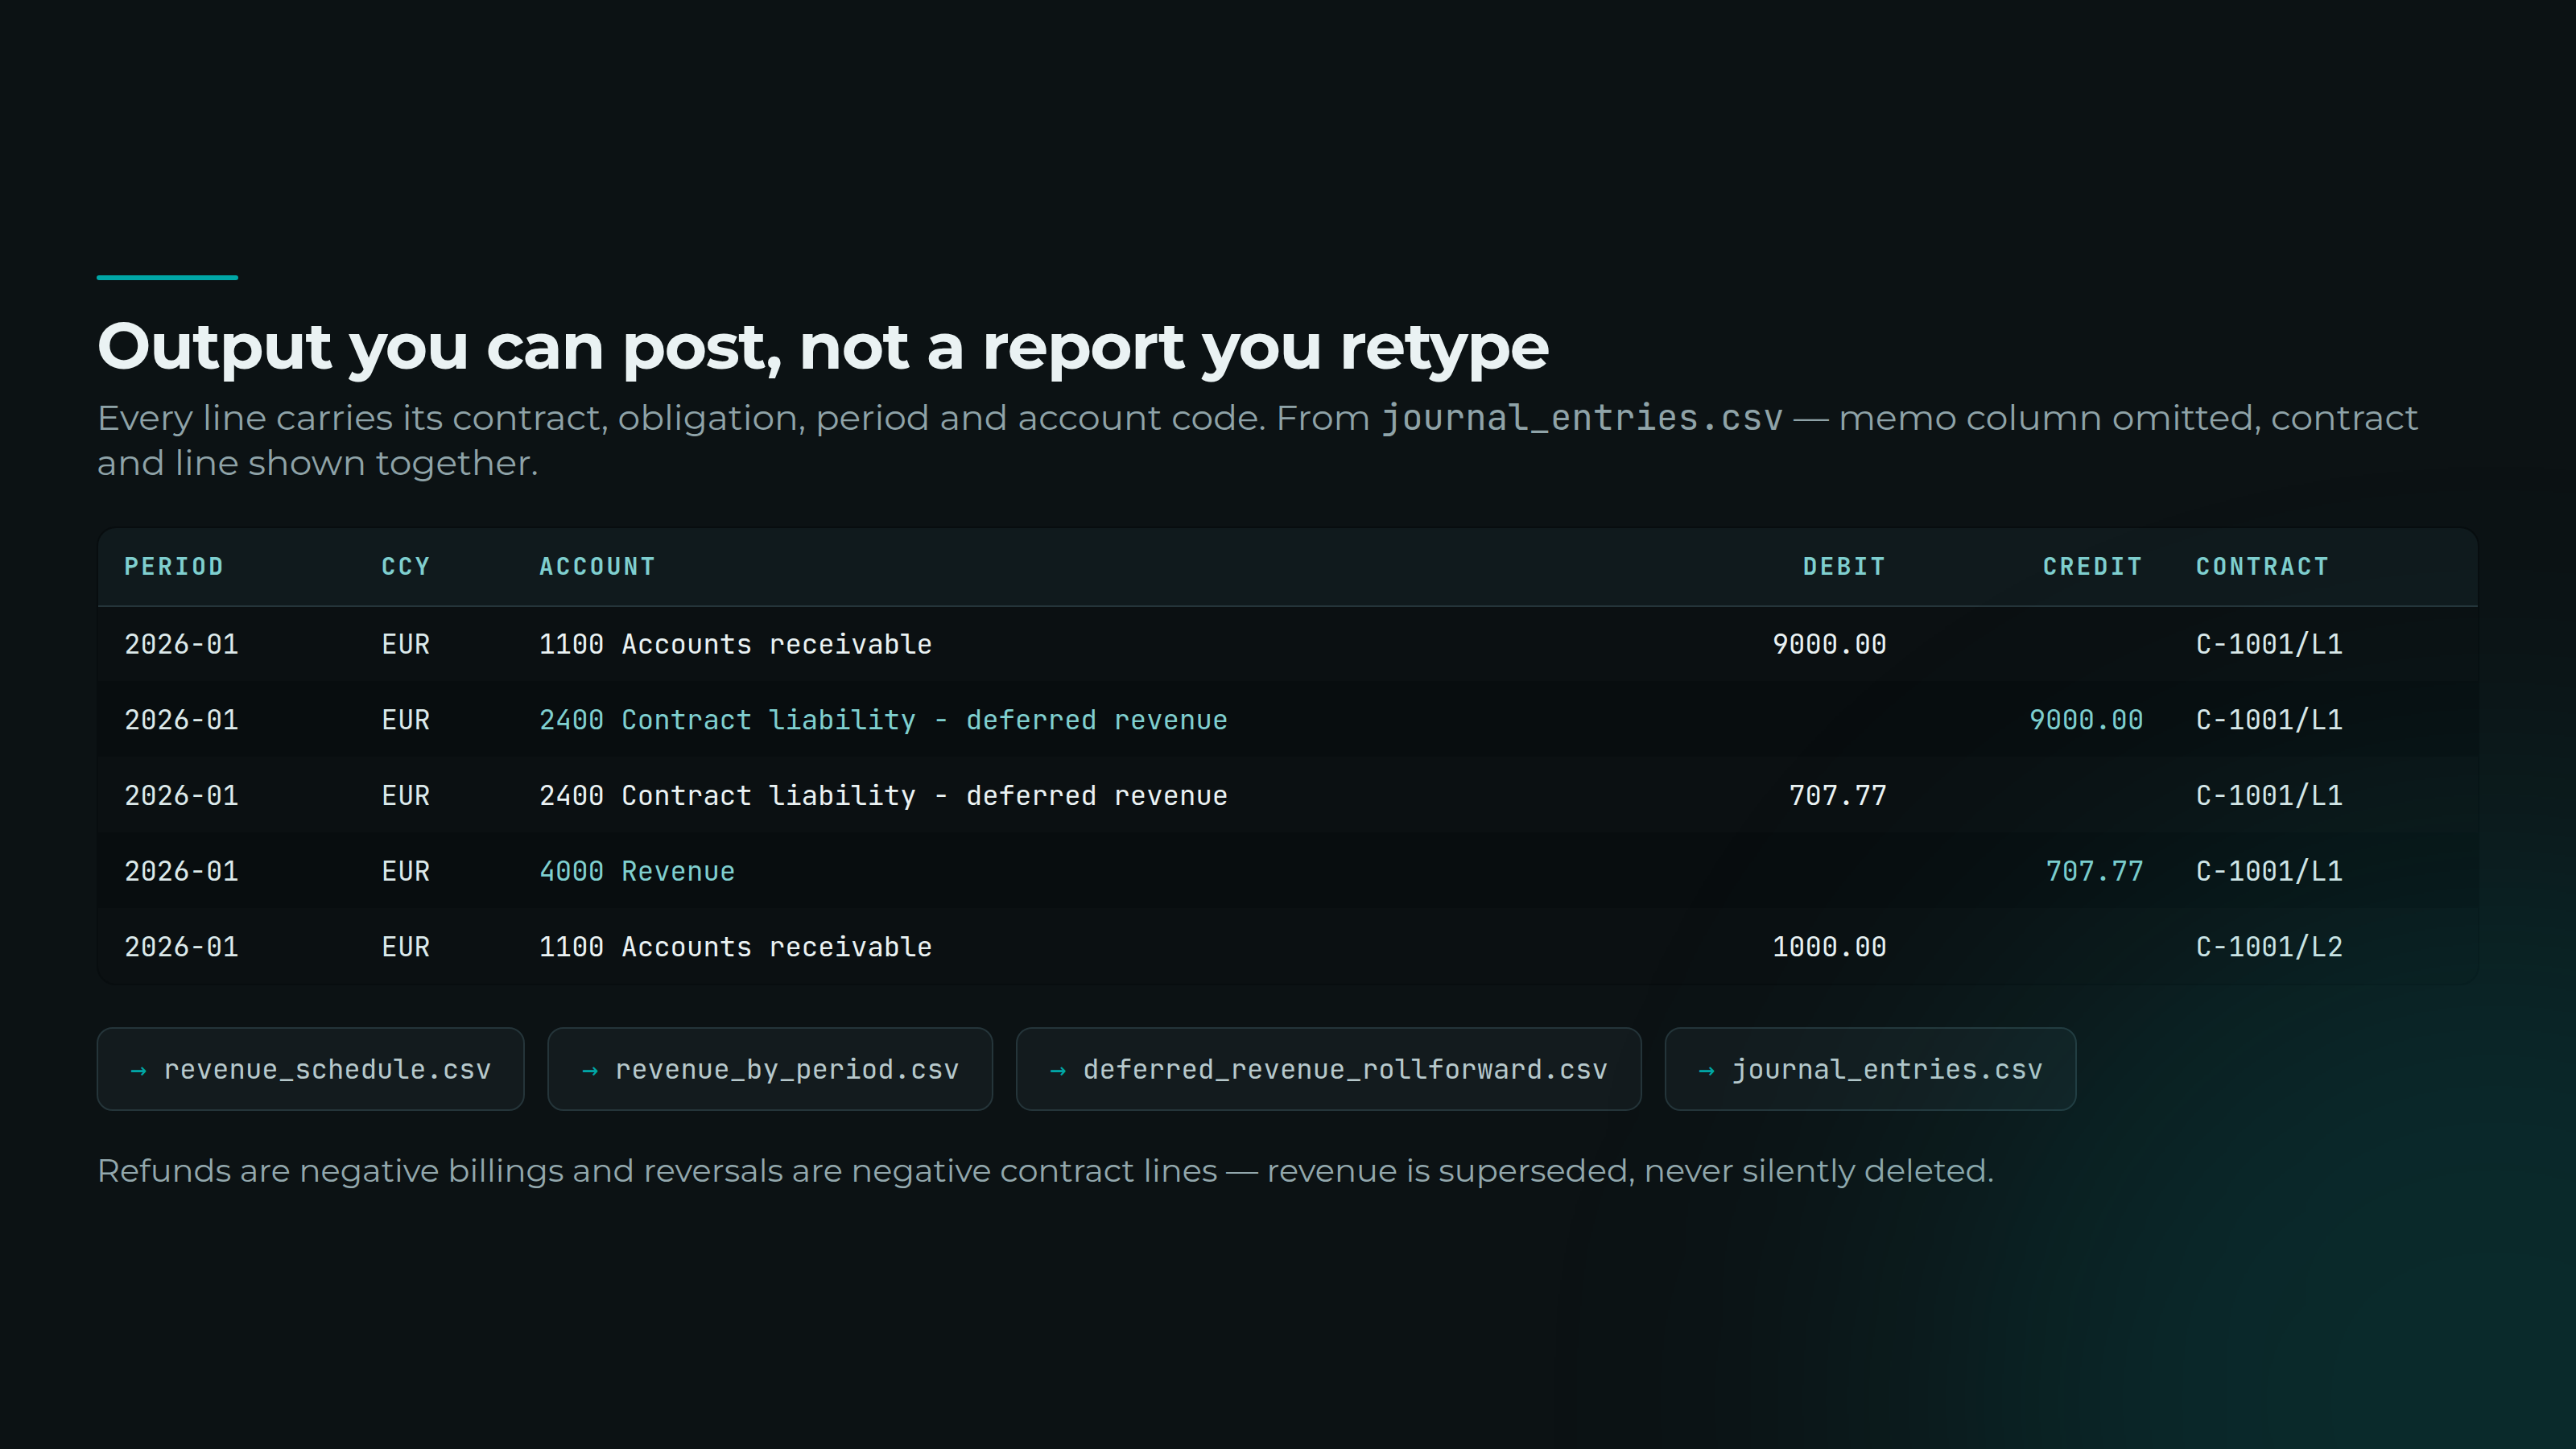
Task: Click the '4000 Revenue' account cell
Action: (x=637, y=871)
